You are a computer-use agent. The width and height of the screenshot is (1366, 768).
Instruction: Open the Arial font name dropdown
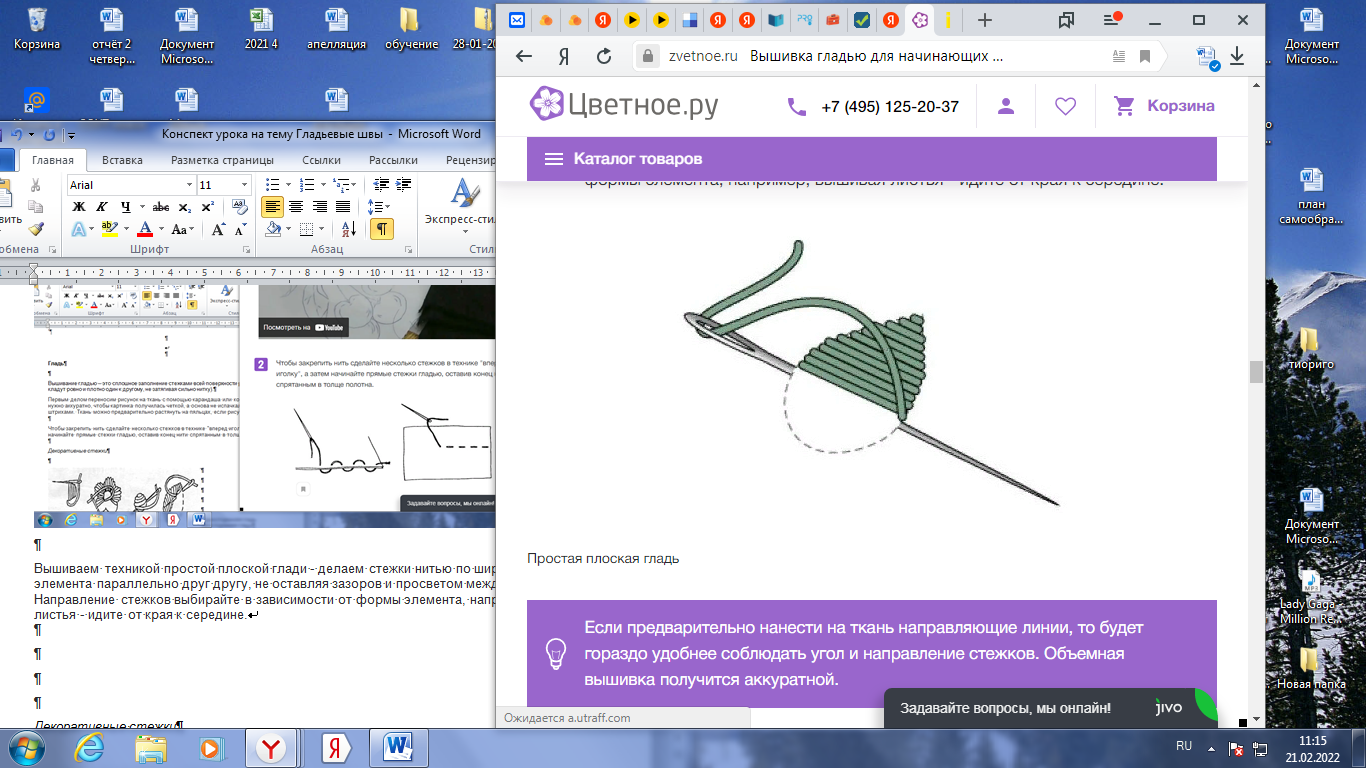click(x=190, y=185)
